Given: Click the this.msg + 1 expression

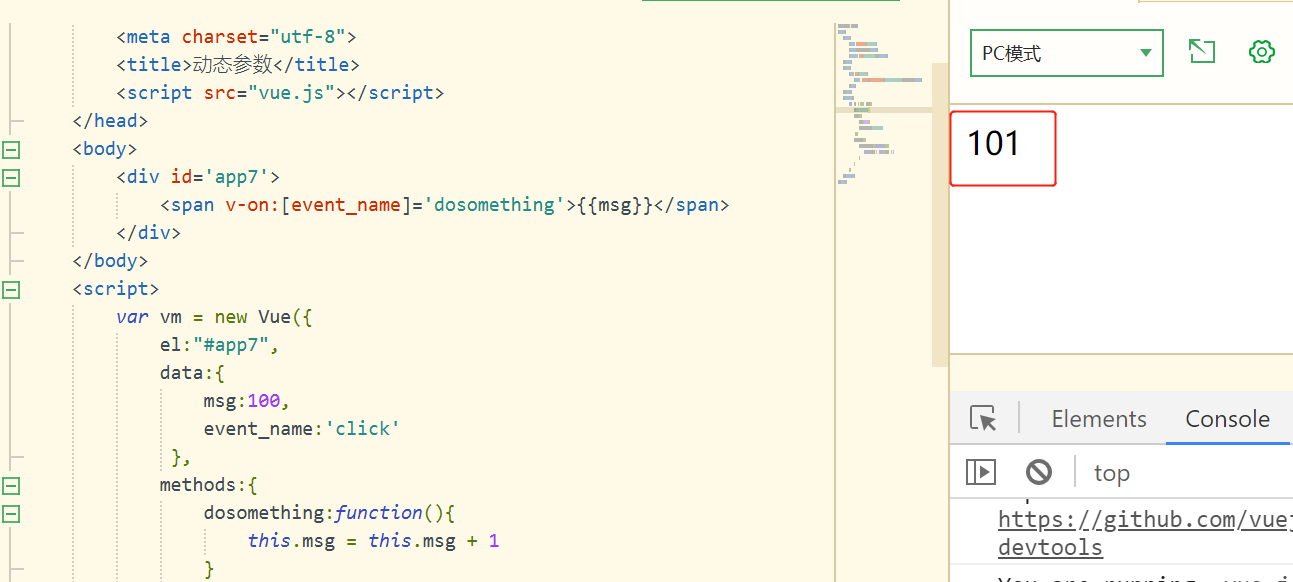Looking at the screenshot, I should pyautogui.click(x=433, y=541).
